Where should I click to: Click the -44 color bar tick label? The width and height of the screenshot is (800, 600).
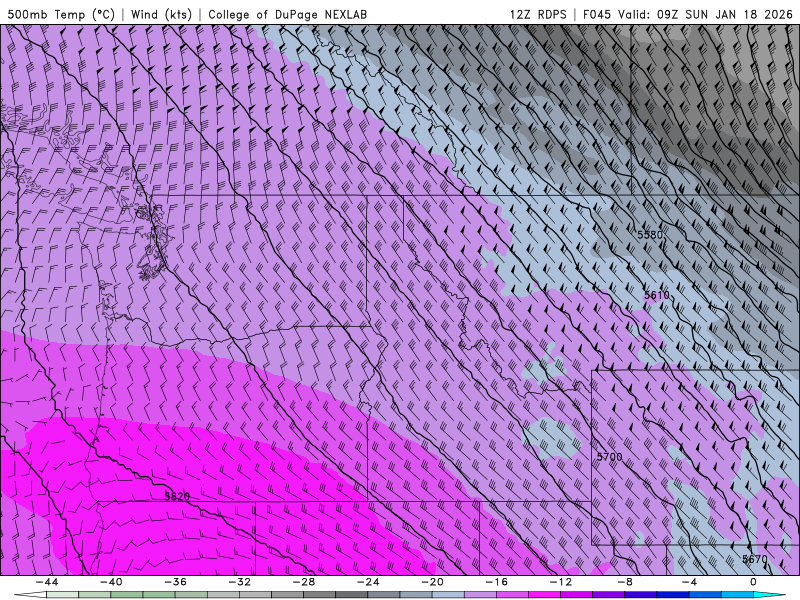pyautogui.click(x=47, y=582)
